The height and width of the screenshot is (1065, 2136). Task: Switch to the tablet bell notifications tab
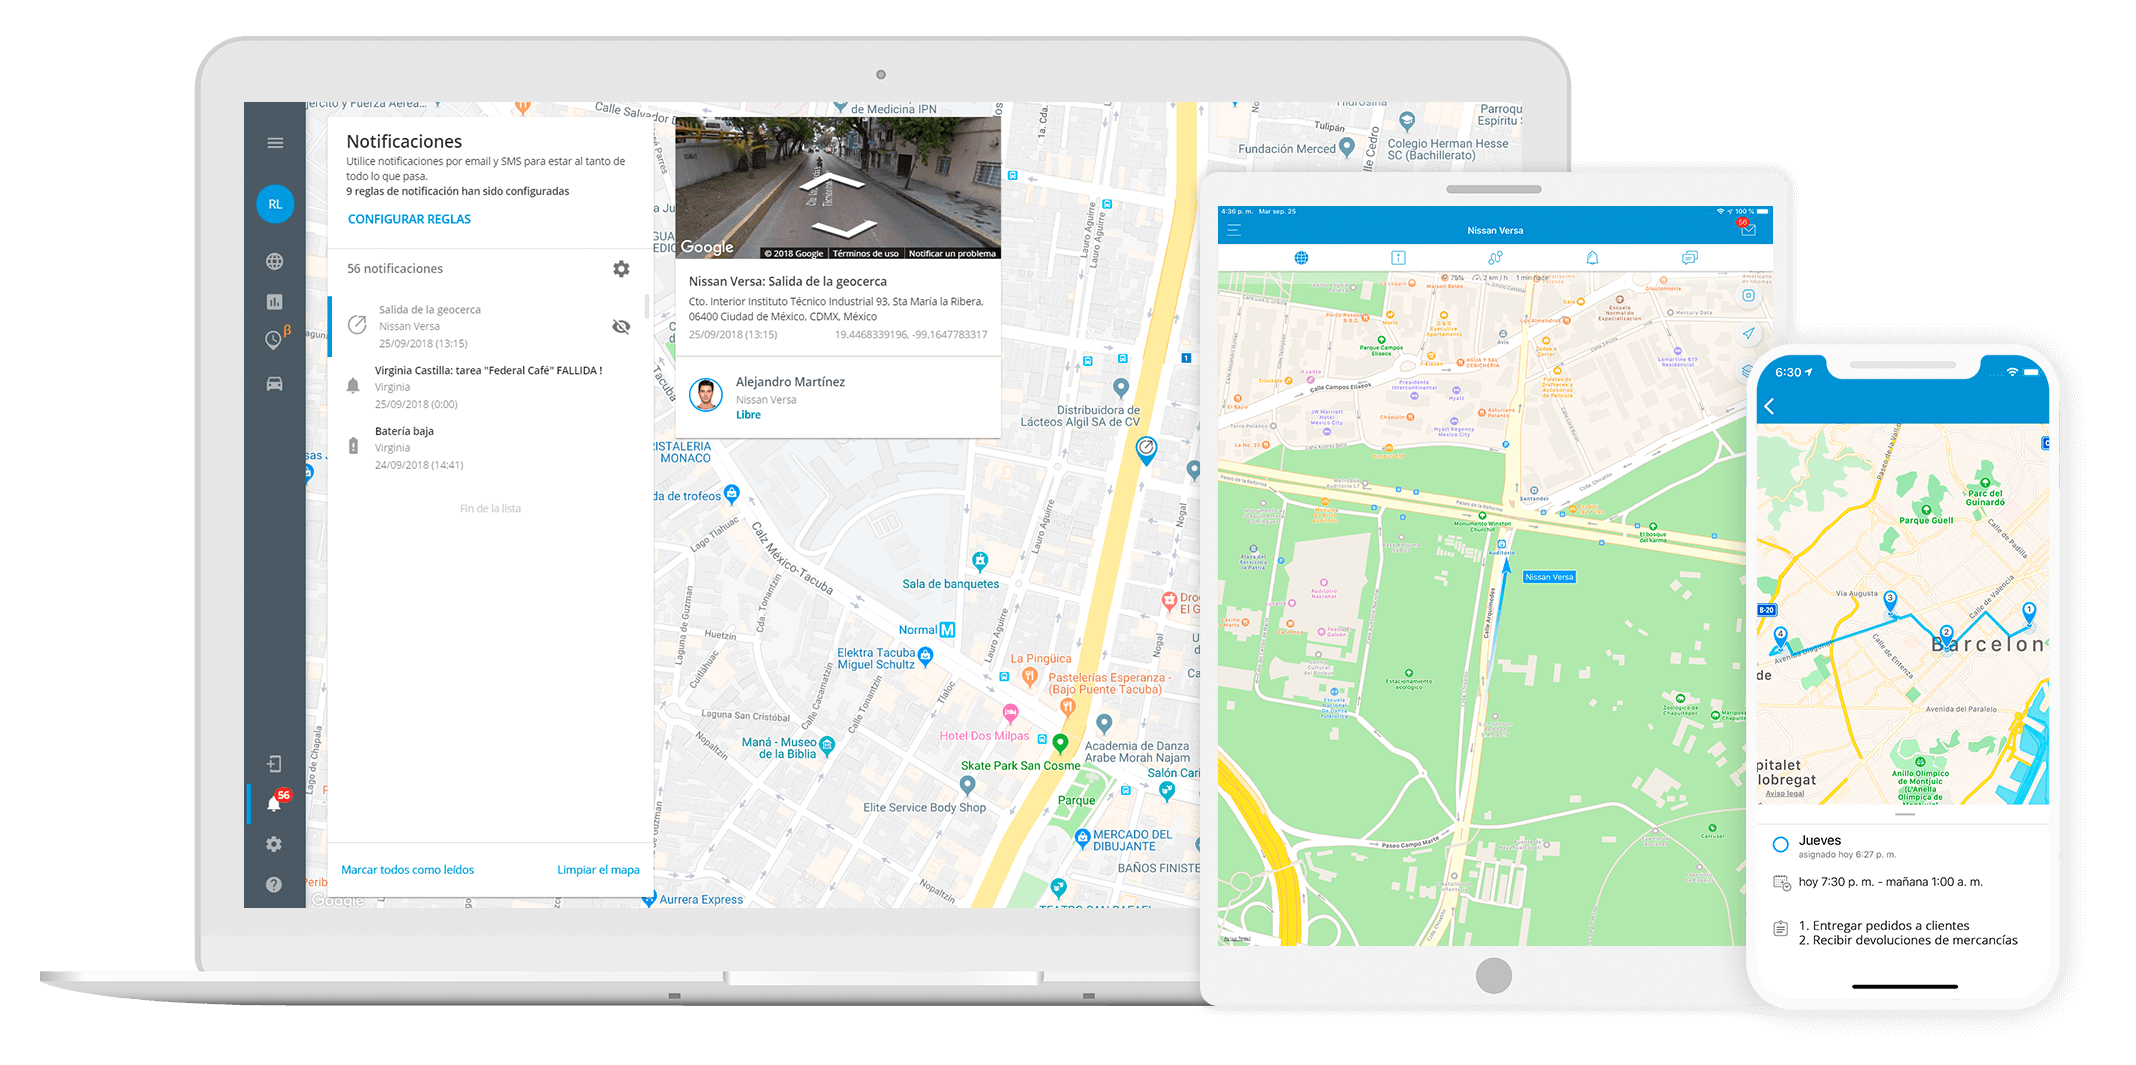pyautogui.click(x=1592, y=258)
